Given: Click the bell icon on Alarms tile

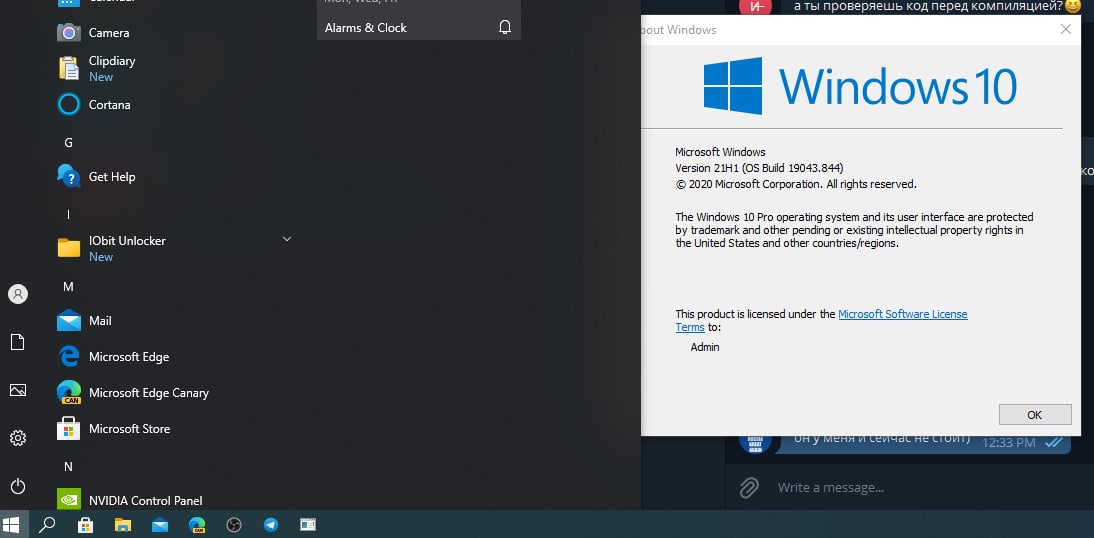Looking at the screenshot, I should [505, 27].
